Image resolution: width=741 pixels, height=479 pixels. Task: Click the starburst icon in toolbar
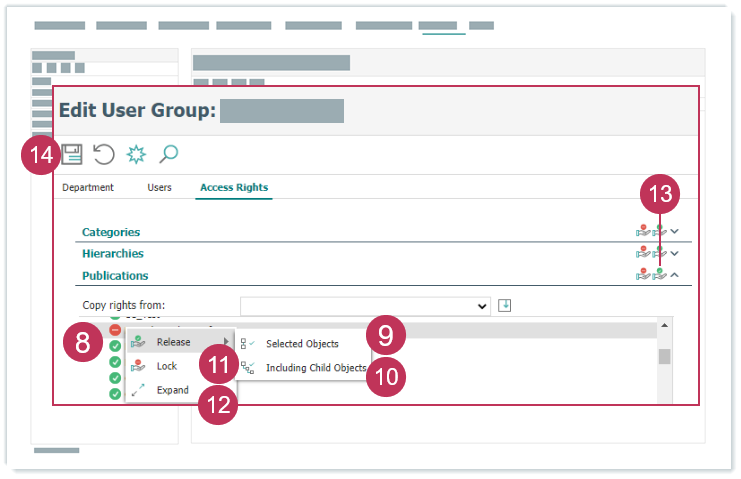coord(137,154)
